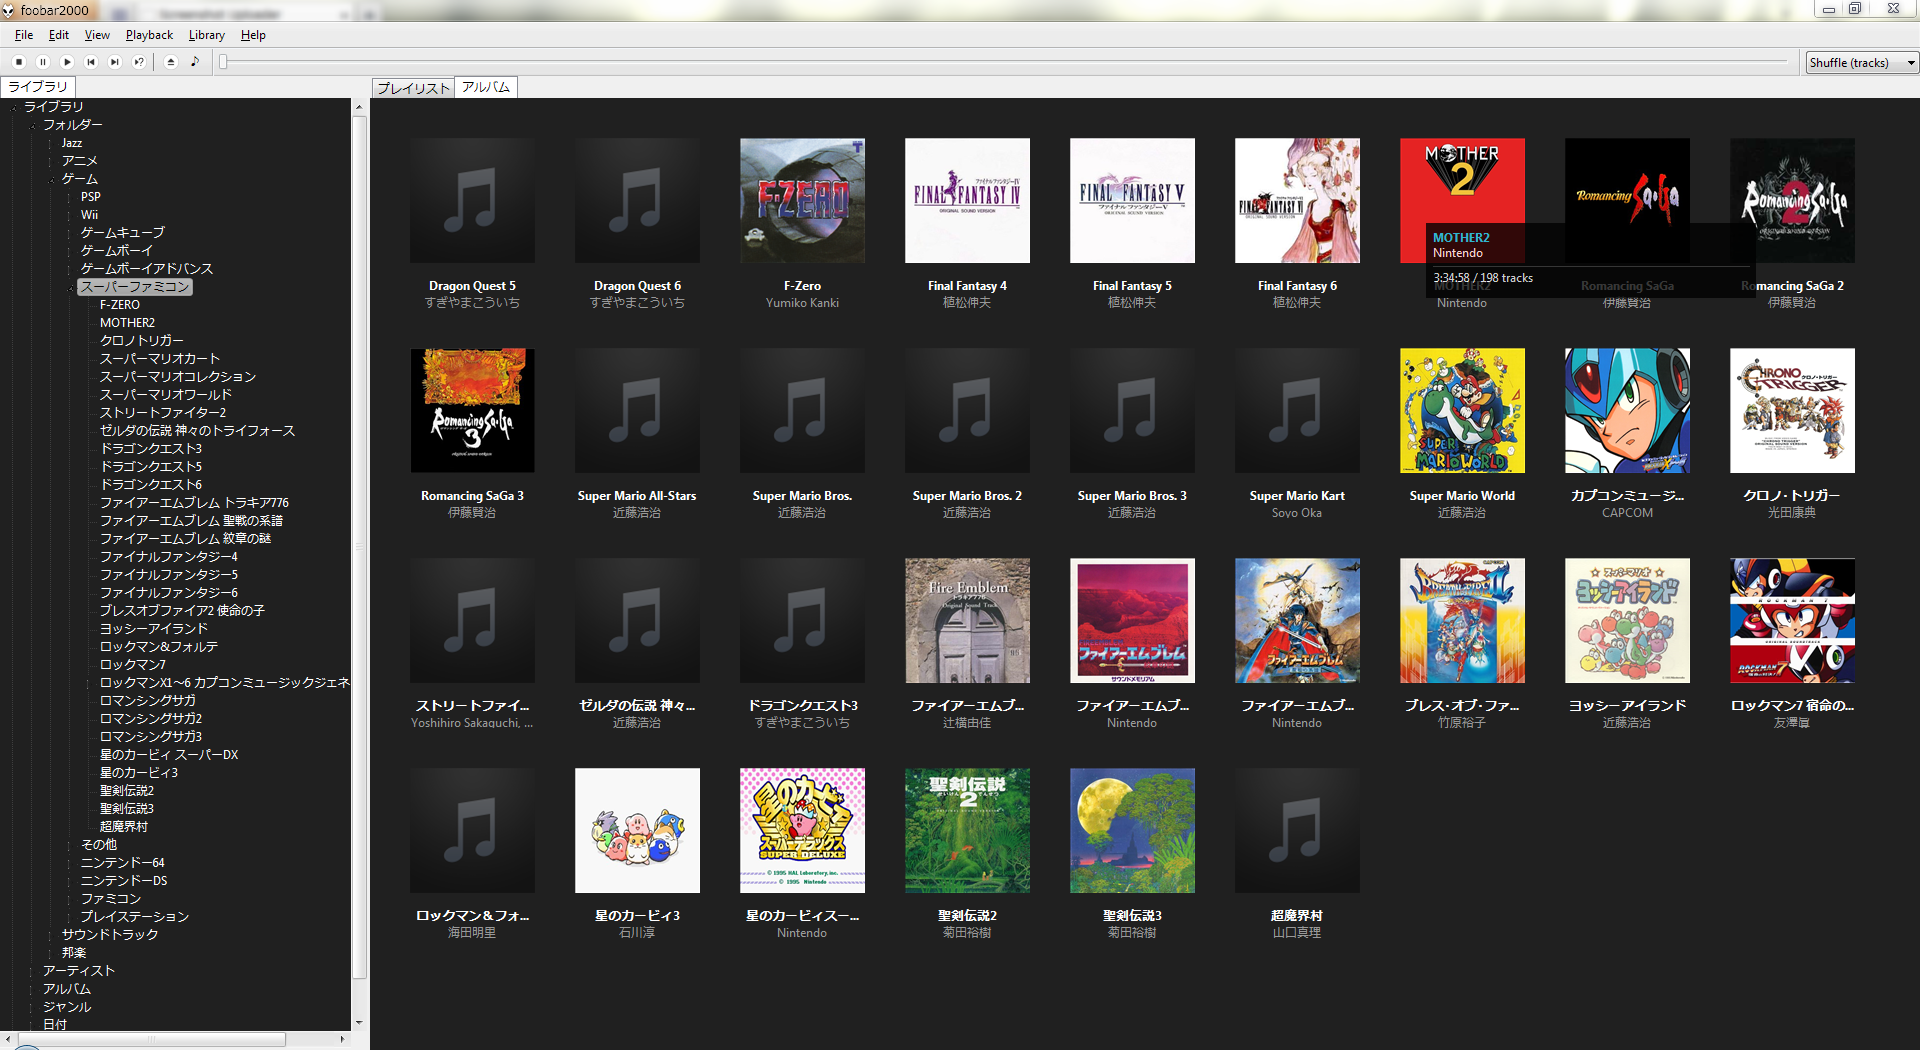Expand the アルバム tree node
The image size is (1920, 1050).
click(33, 989)
